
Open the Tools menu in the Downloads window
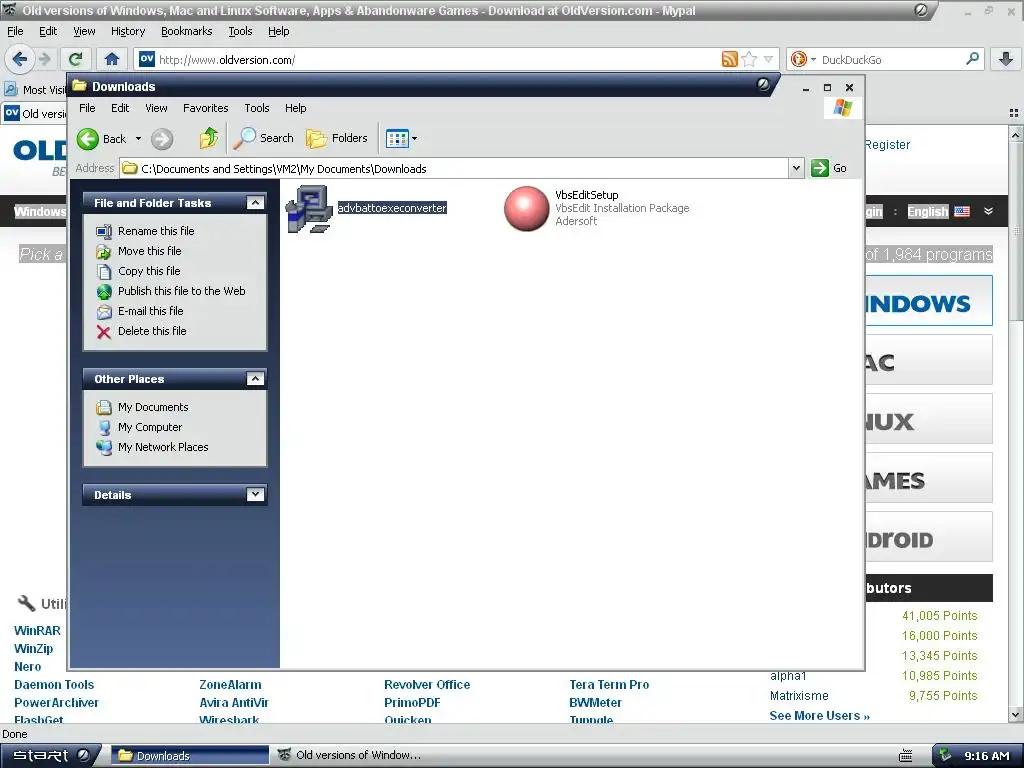257,108
